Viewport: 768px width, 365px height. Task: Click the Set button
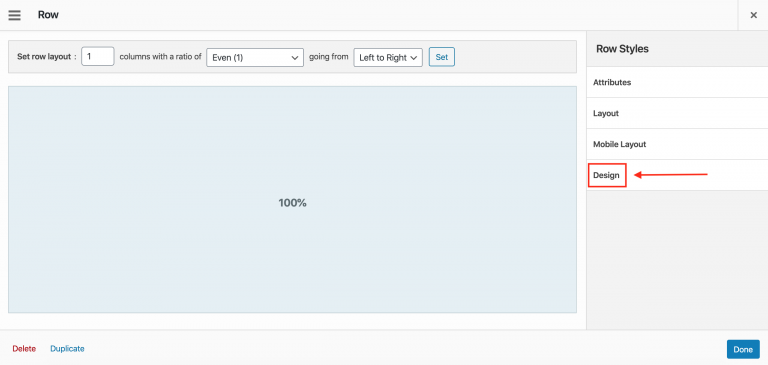pos(442,57)
